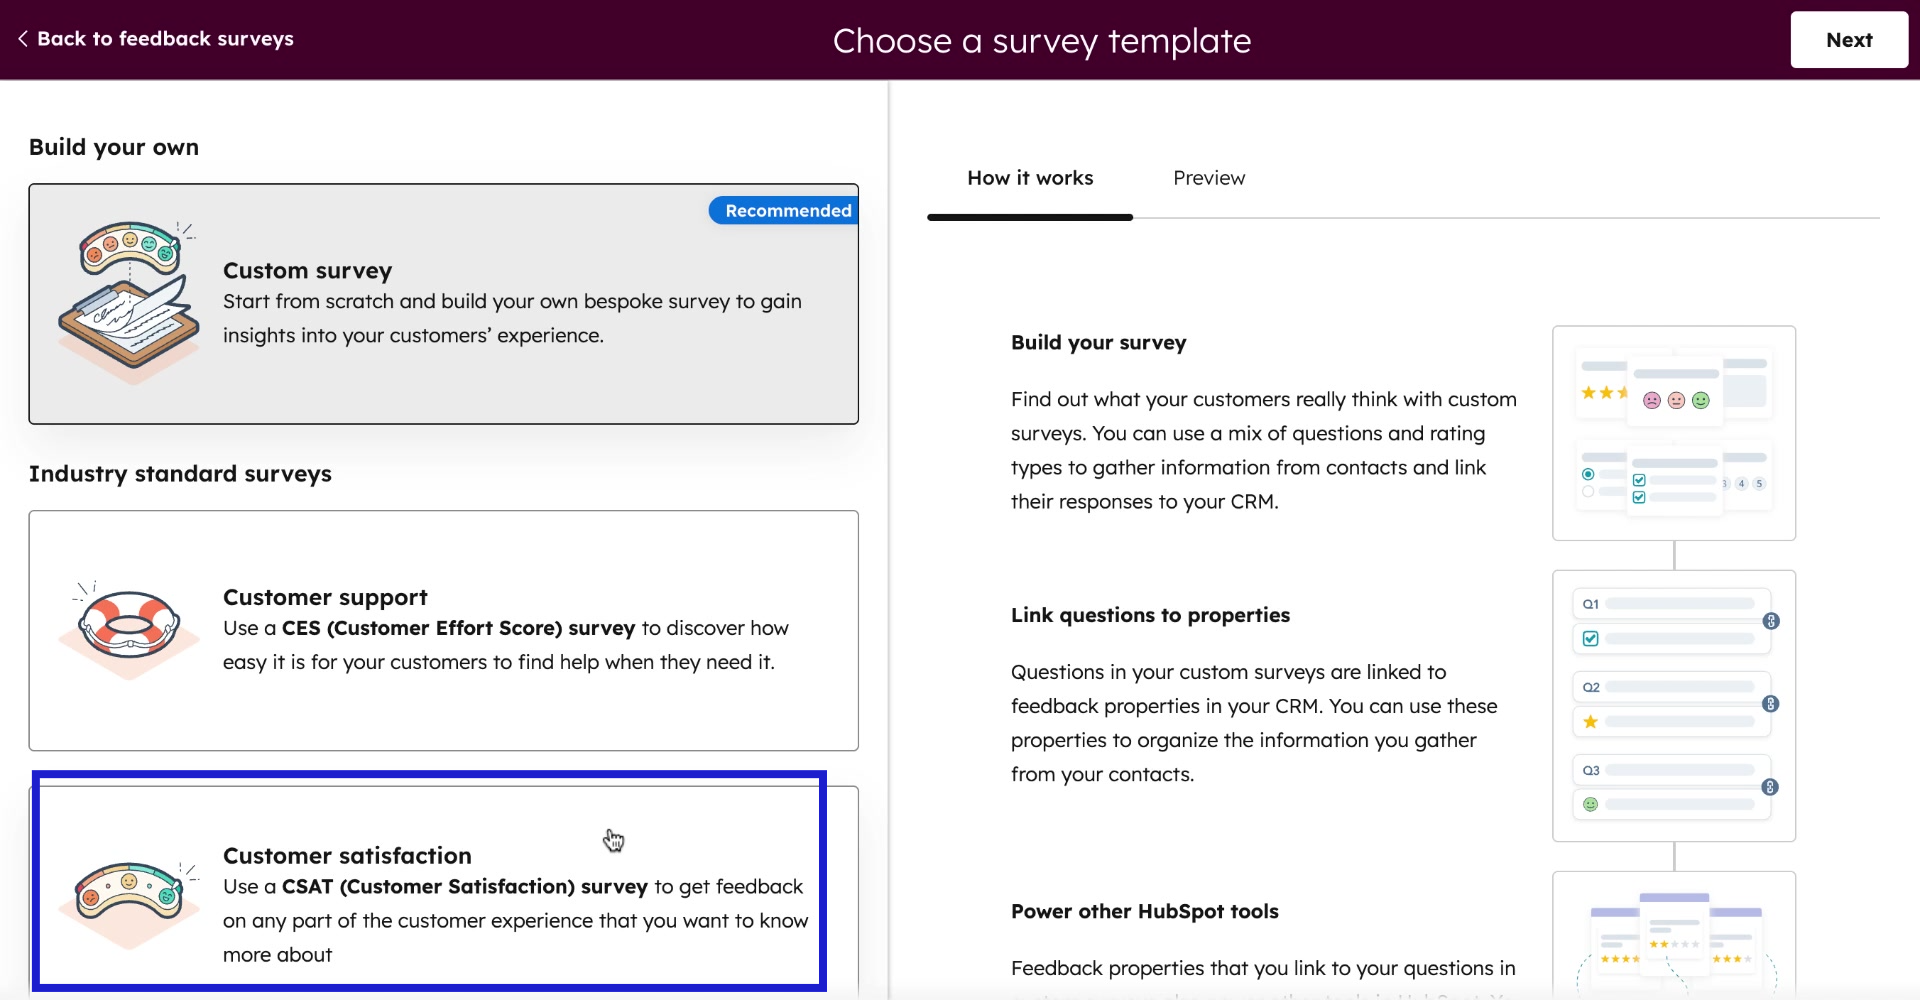Click the checked checkbox under Q1 in the diagram

(x=1590, y=639)
